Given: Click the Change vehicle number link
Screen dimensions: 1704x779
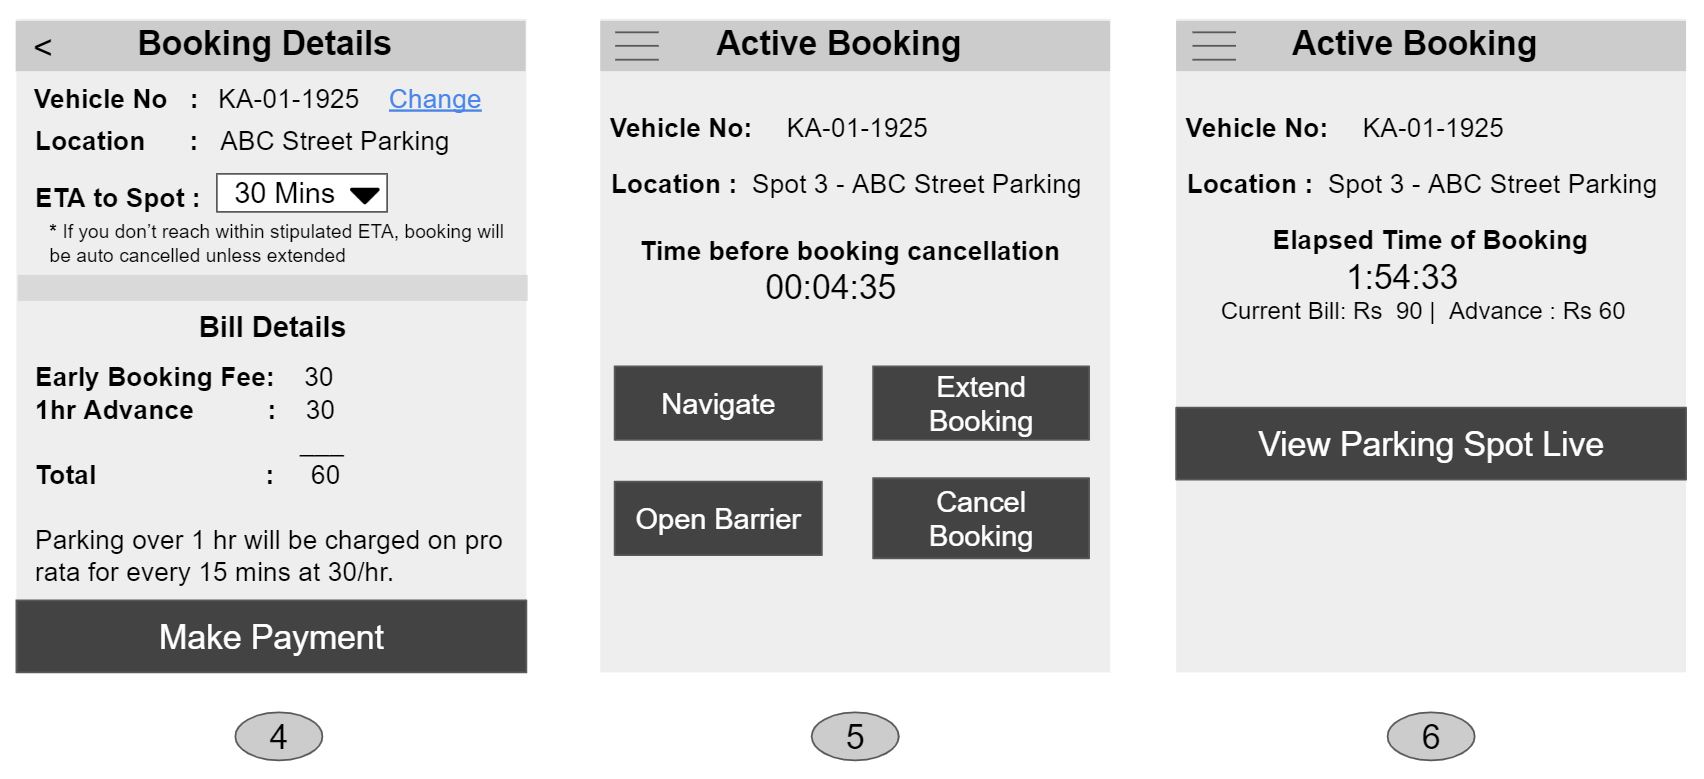Looking at the screenshot, I should tap(435, 99).
